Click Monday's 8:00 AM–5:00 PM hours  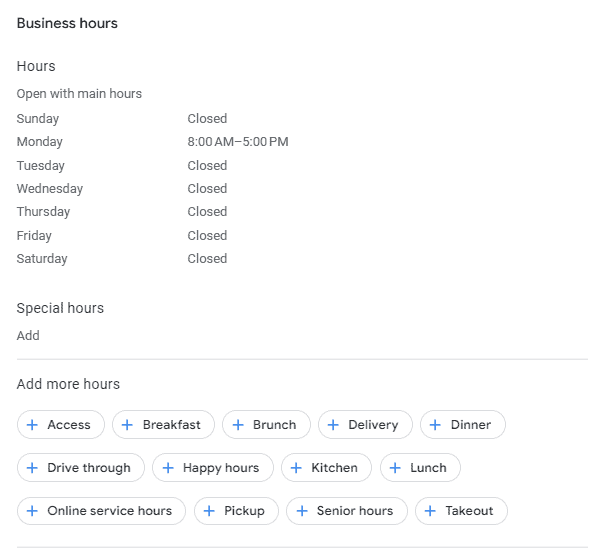coord(238,142)
